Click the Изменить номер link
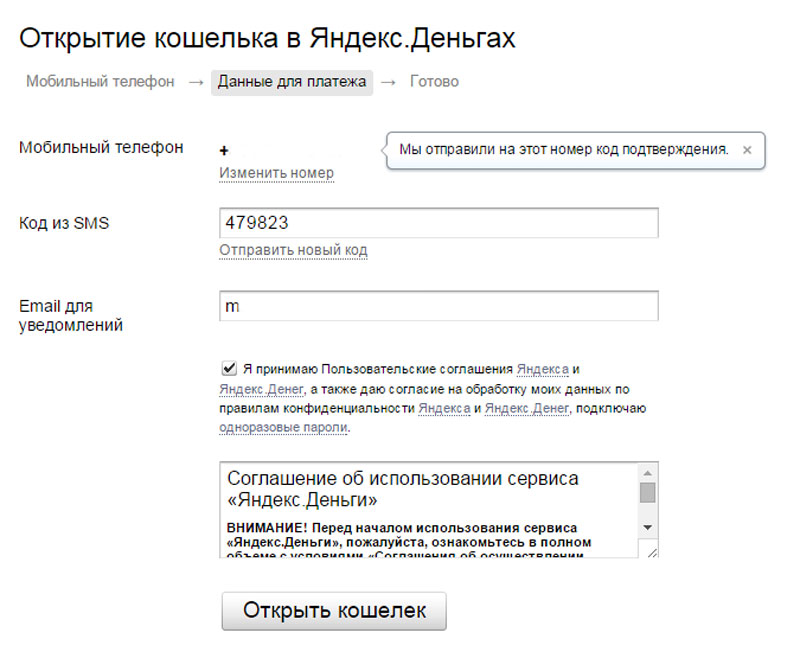 point(277,173)
